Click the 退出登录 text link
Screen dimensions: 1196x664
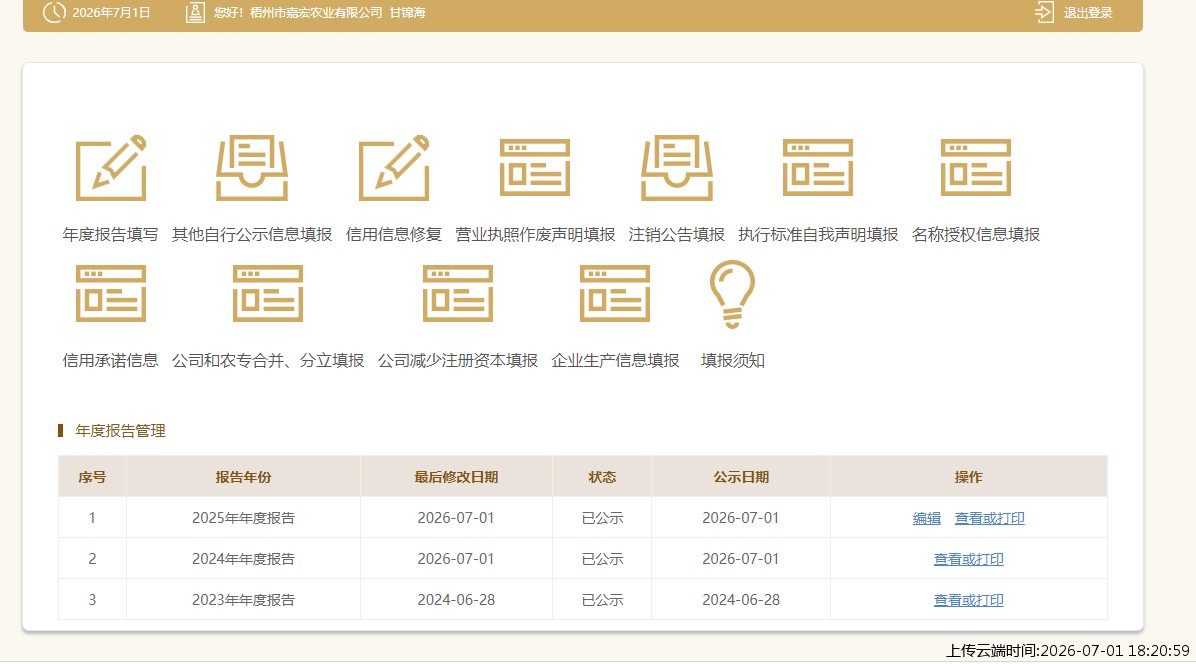pos(1088,13)
